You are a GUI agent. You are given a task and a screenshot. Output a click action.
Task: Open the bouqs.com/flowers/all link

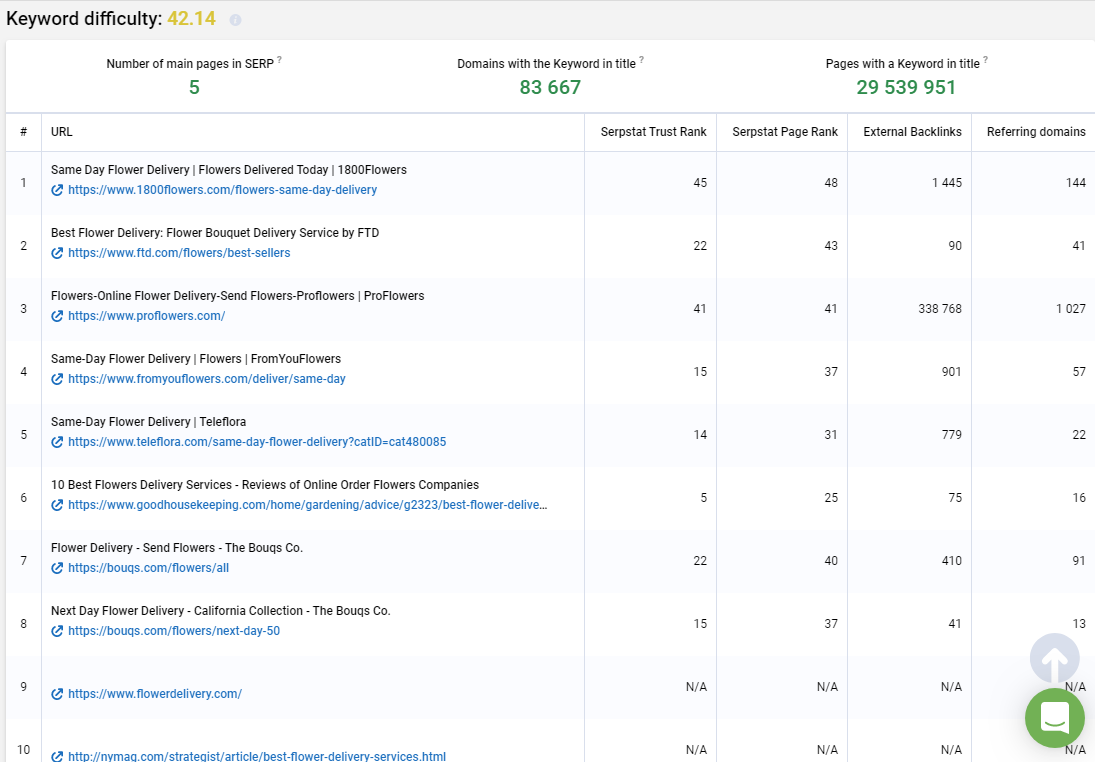pos(148,568)
